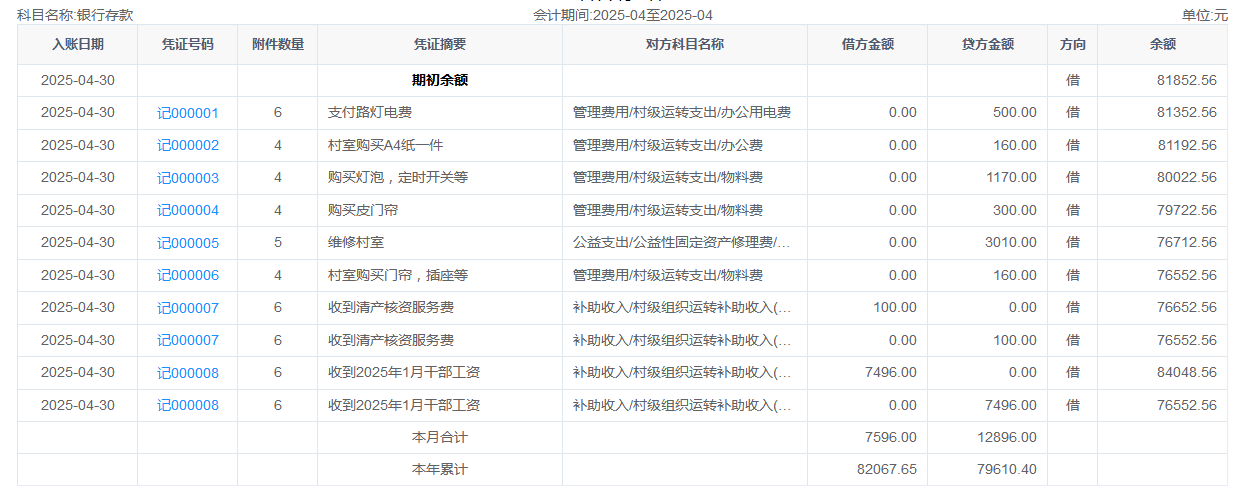
Task: Click the 对方科目名称 column header
Action: pos(684,44)
